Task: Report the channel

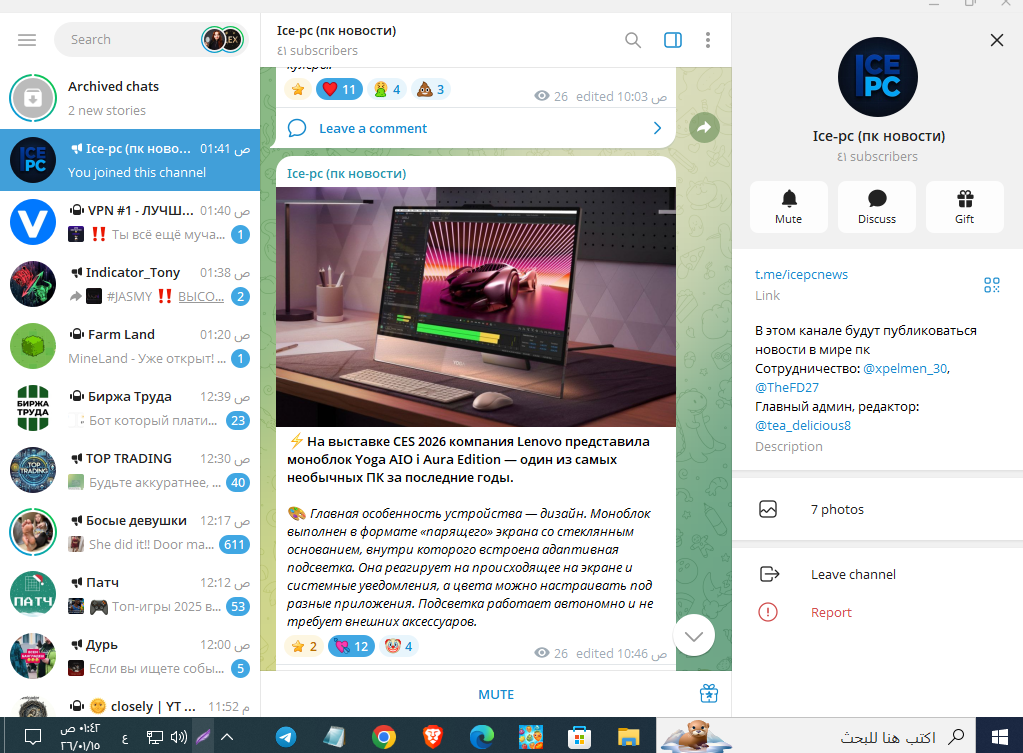Action: coord(878,612)
